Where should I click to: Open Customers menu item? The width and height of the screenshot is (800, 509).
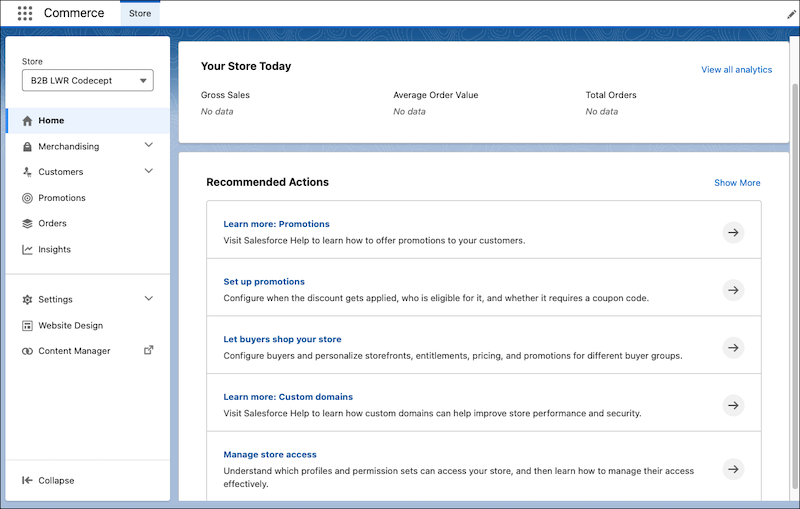(88, 172)
